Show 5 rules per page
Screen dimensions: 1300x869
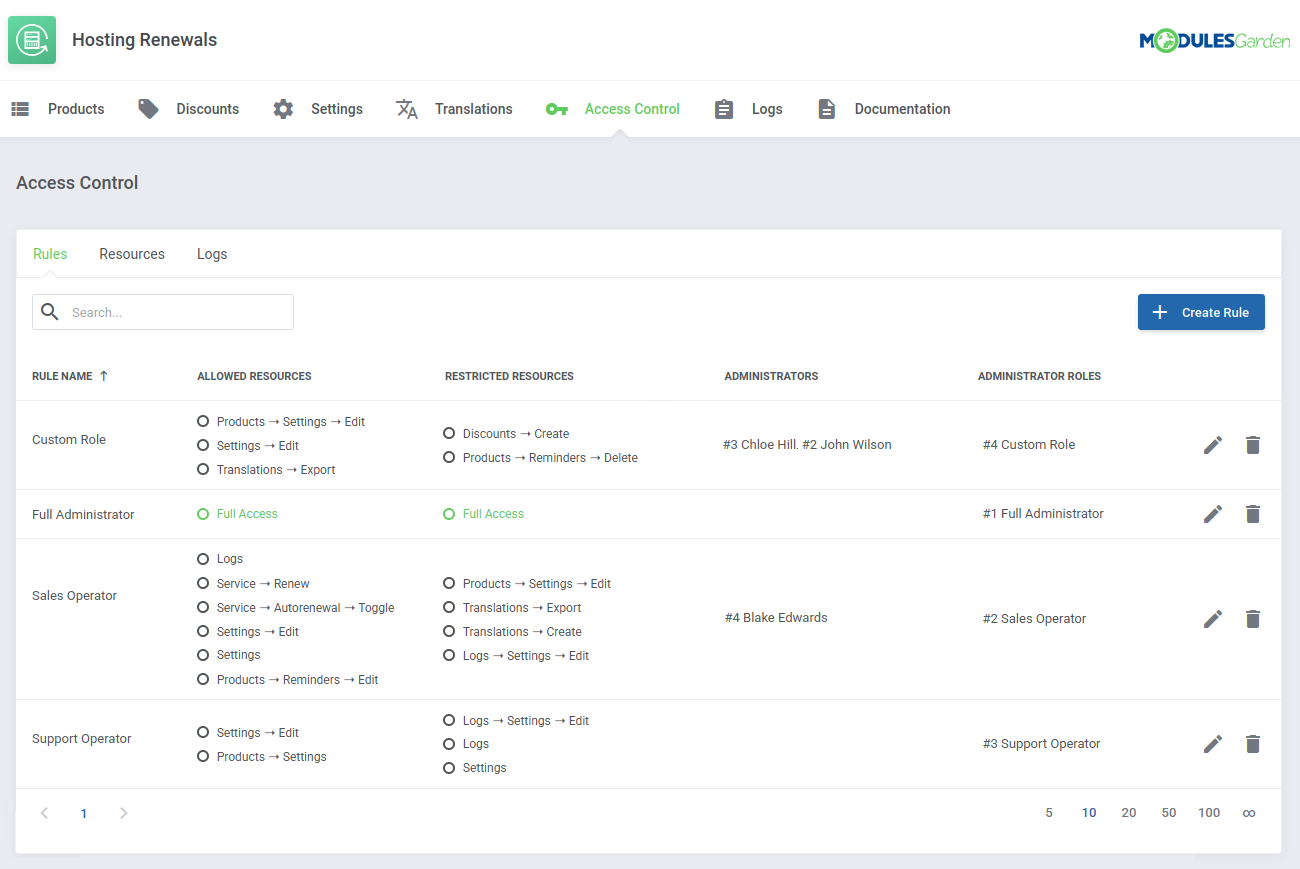[x=1049, y=813]
